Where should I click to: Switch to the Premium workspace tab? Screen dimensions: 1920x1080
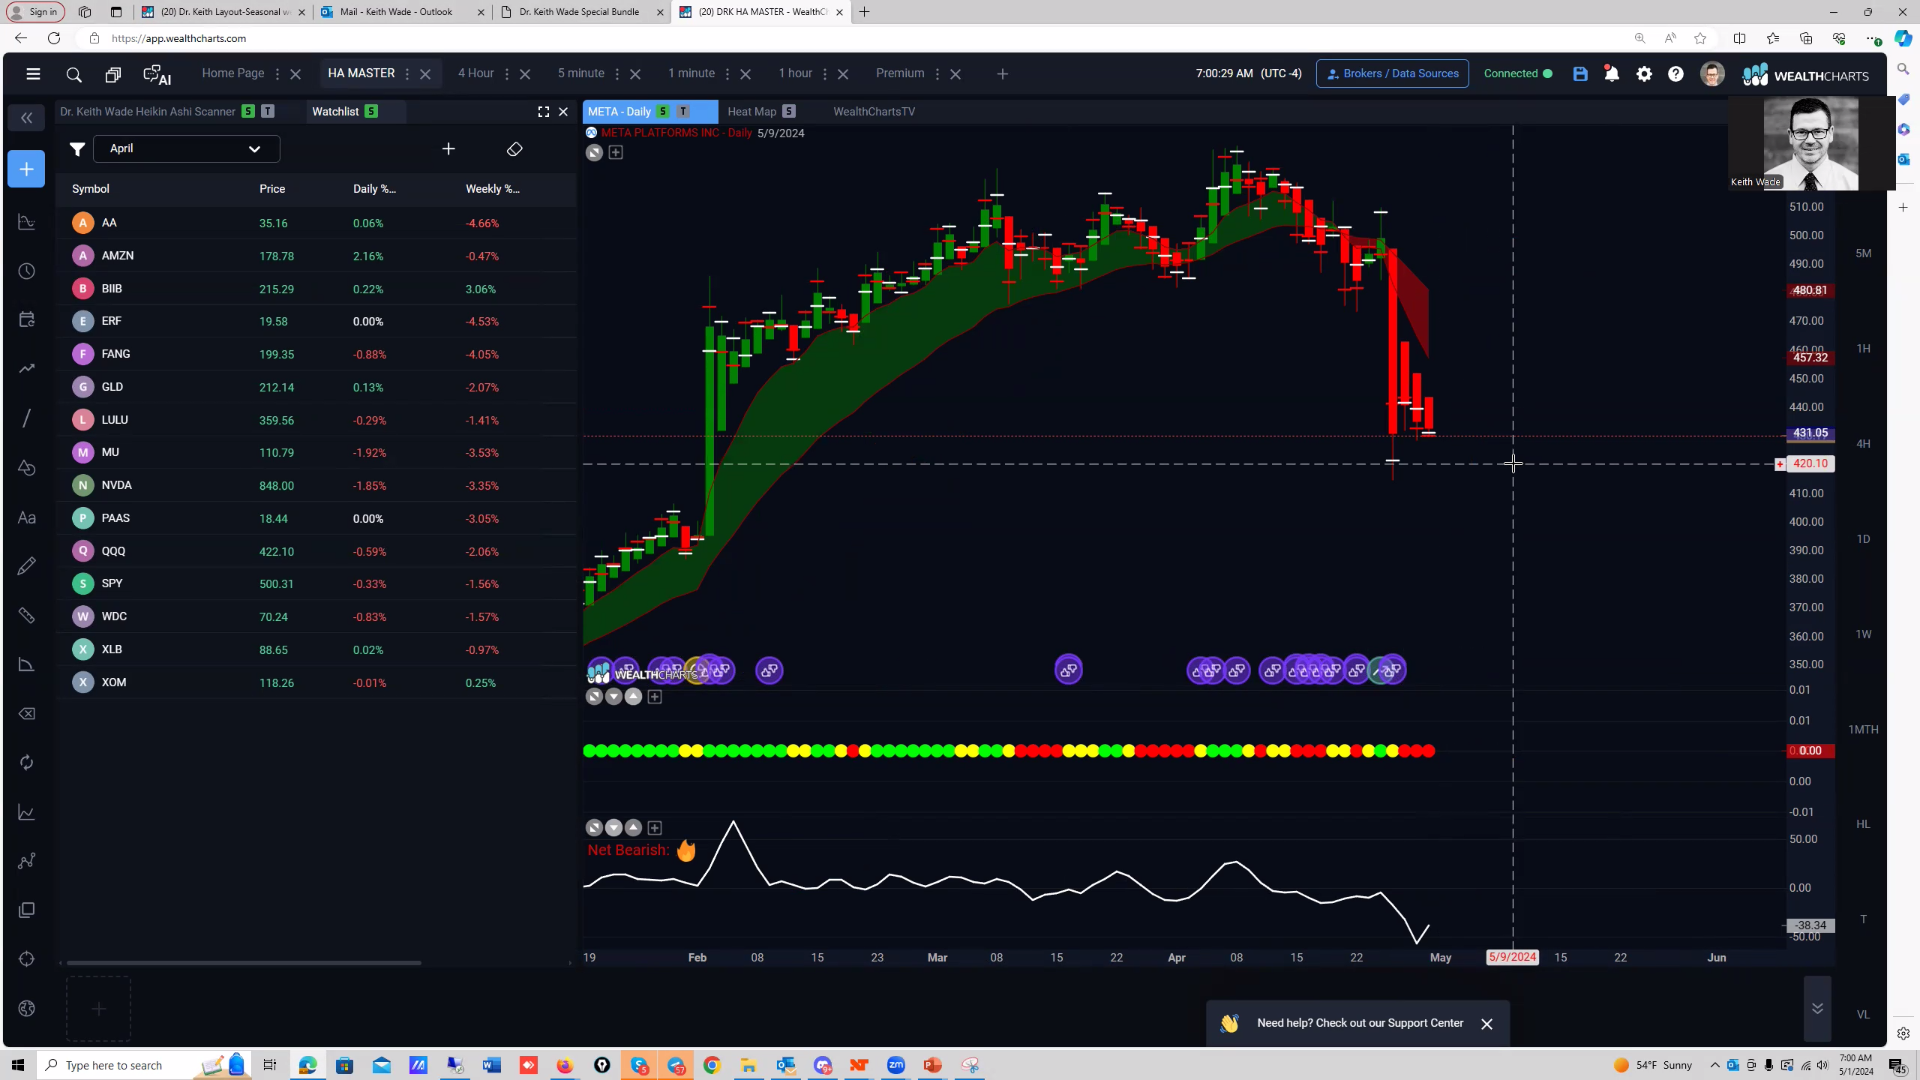[x=900, y=73]
